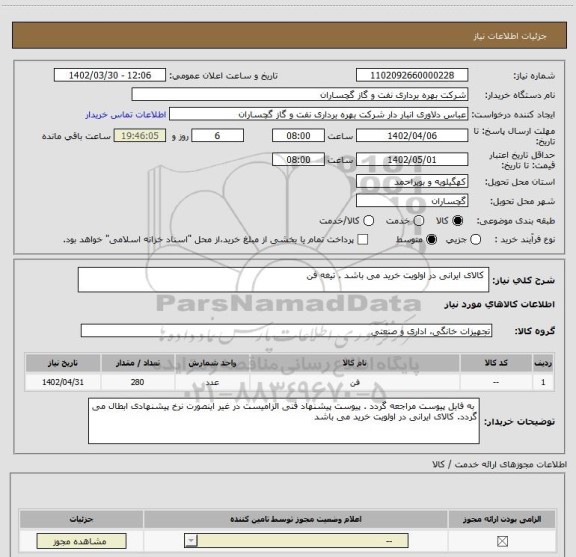Click the quantity cell 280

pyautogui.click(x=138, y=382)
